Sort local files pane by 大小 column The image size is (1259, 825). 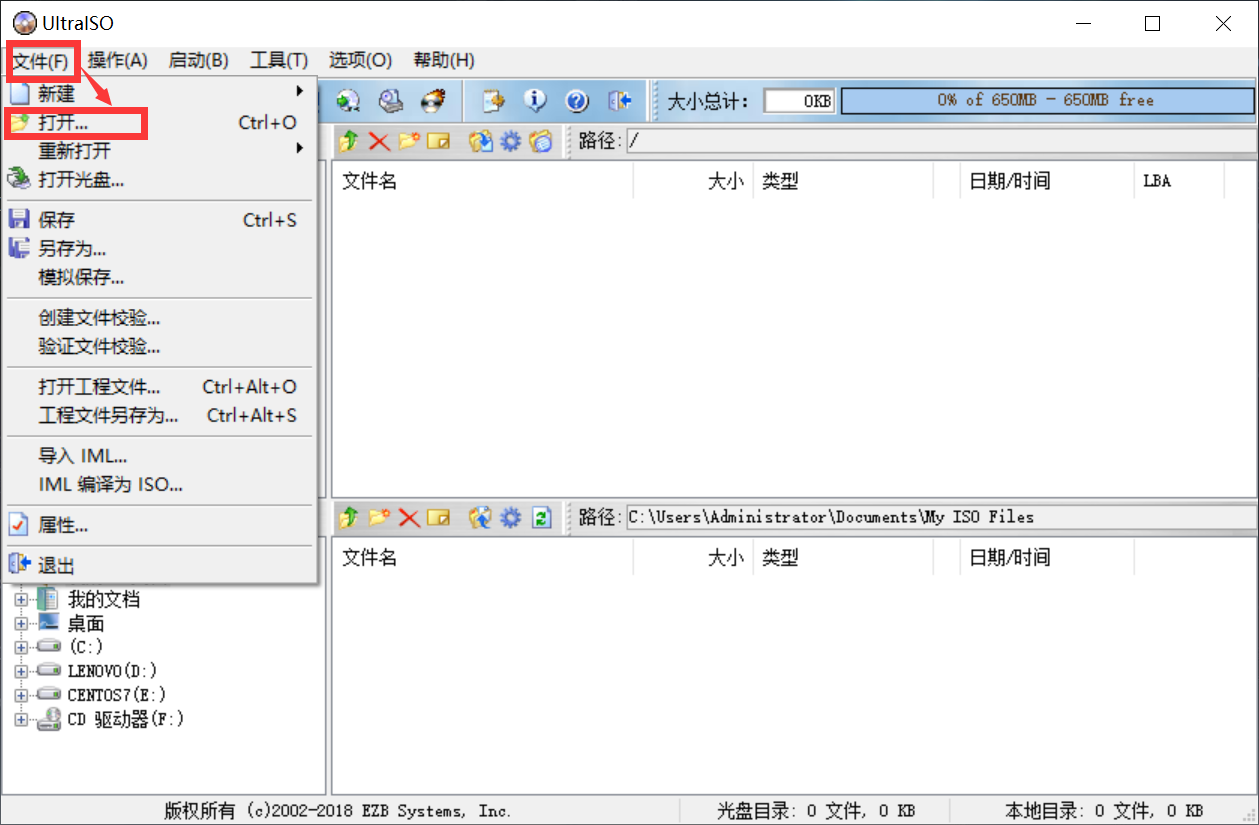tap(694, 557)
